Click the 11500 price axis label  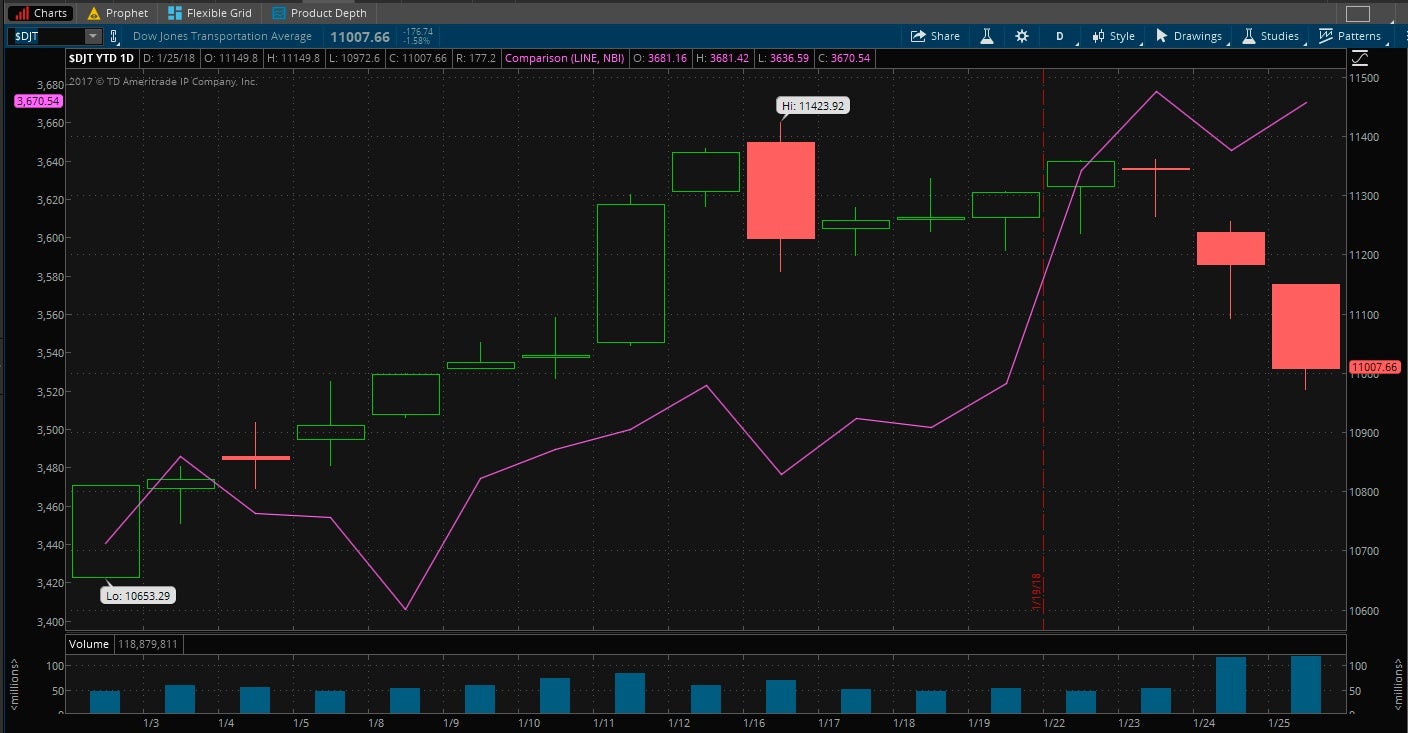tap(1366, 78)
